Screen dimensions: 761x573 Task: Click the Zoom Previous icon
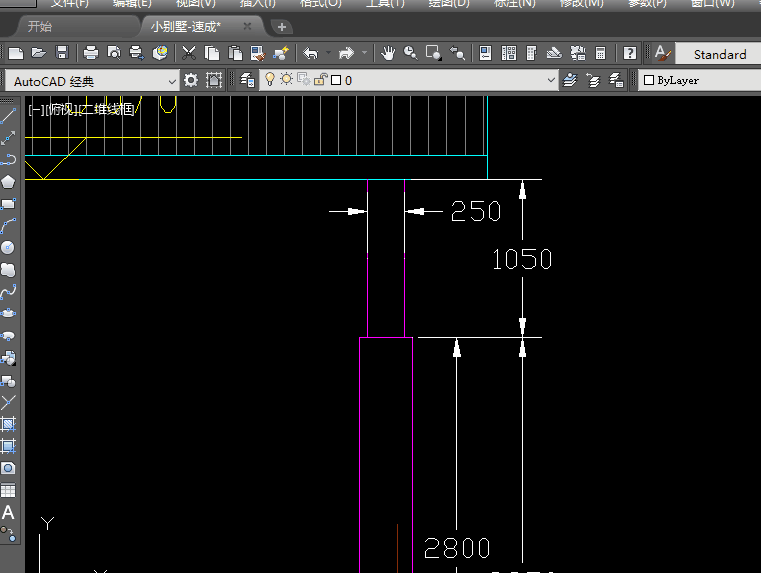[x=457, y=52]
